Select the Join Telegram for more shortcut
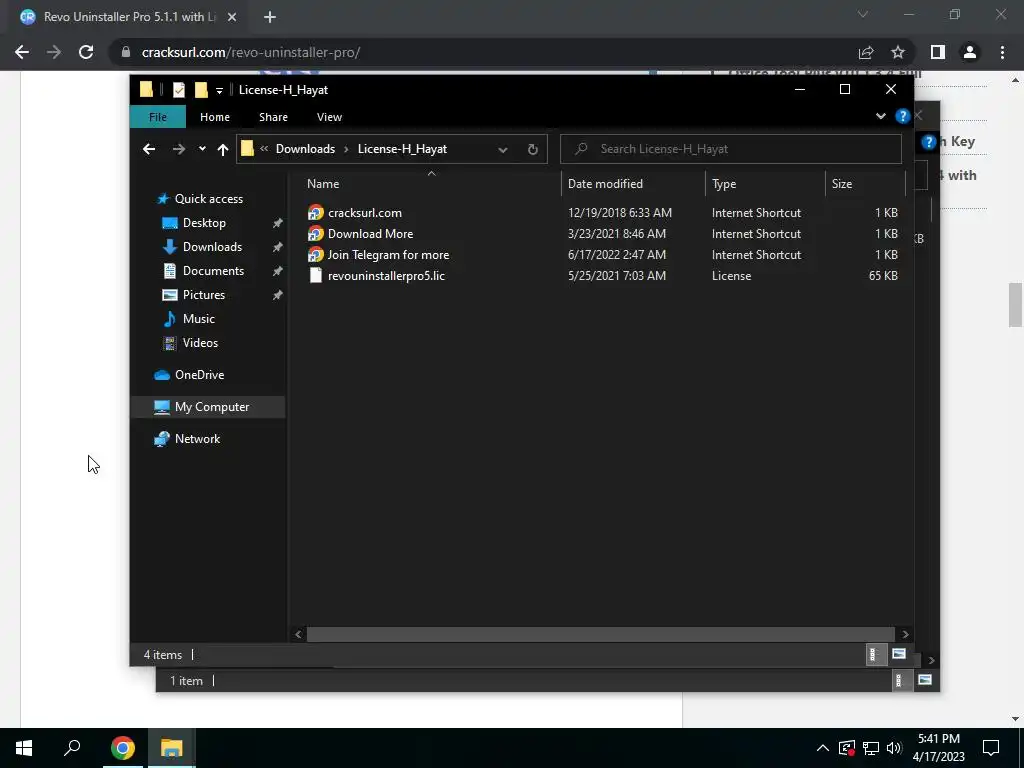This screenshot has height=768, width=1024. pyautogui.click(x=388, y=255)
